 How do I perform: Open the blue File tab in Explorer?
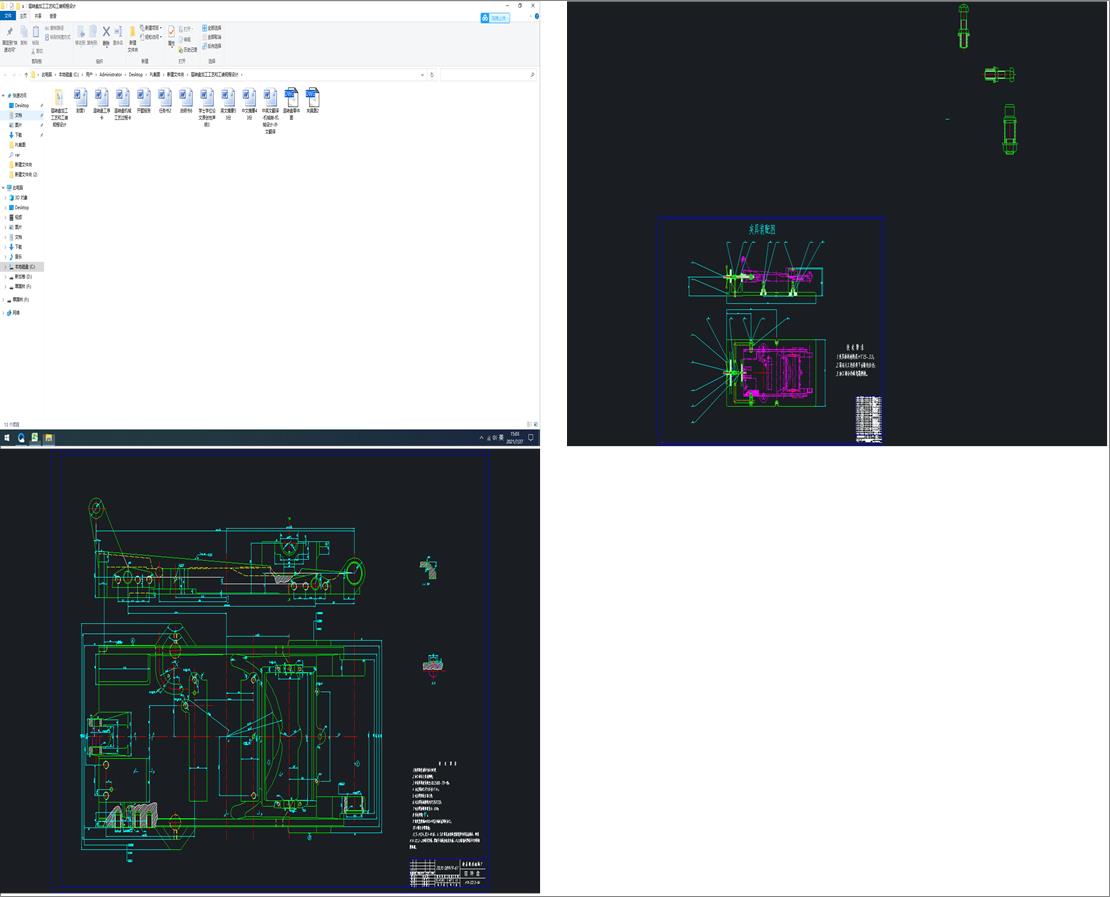pyautogui.click(x=8, y=16)
